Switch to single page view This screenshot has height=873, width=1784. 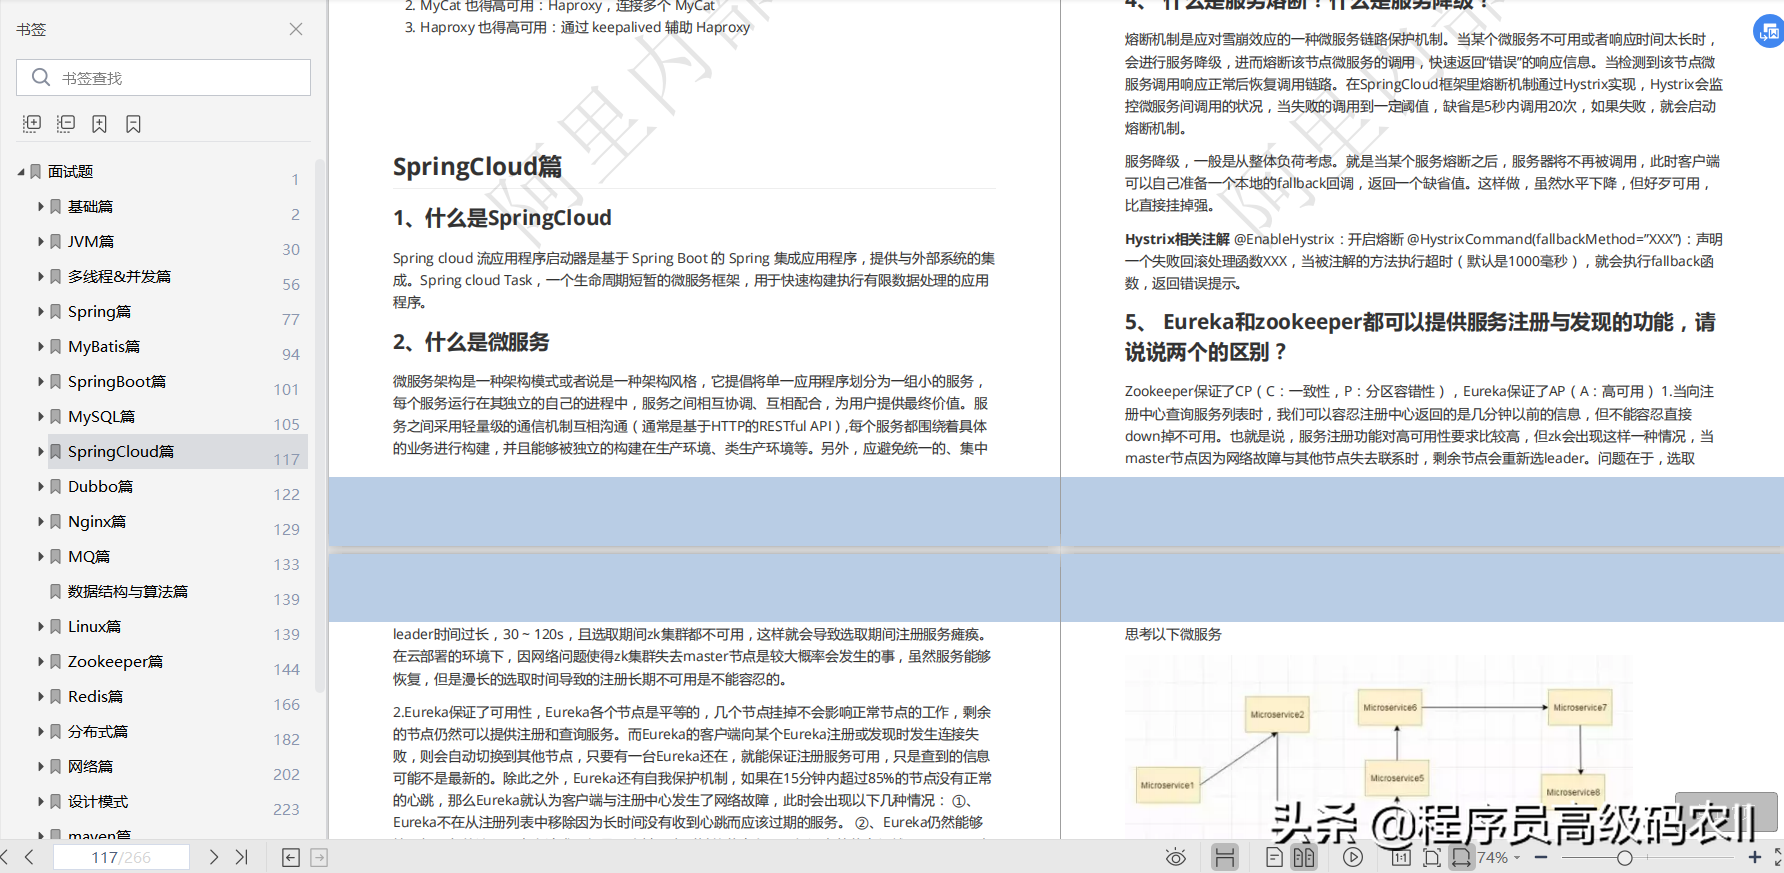(x=1274, y=857)
